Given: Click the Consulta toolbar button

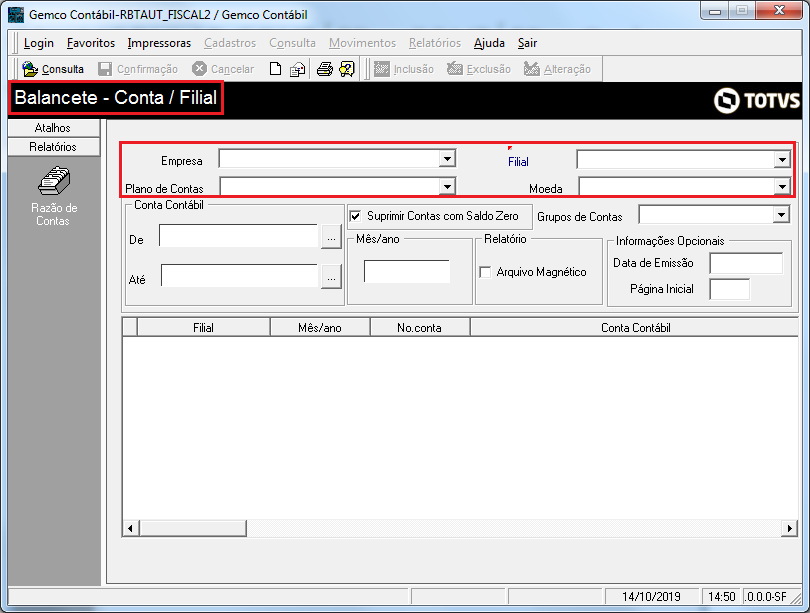Looking at the screenshot, I should [x=53, y=69].
